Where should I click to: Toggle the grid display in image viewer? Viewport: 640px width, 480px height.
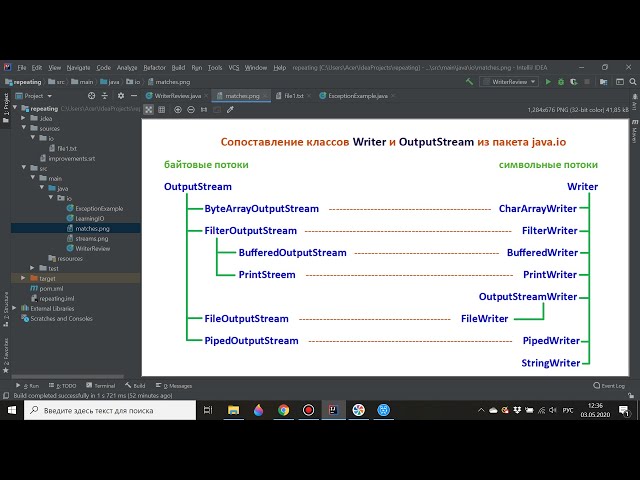(162, 109)
